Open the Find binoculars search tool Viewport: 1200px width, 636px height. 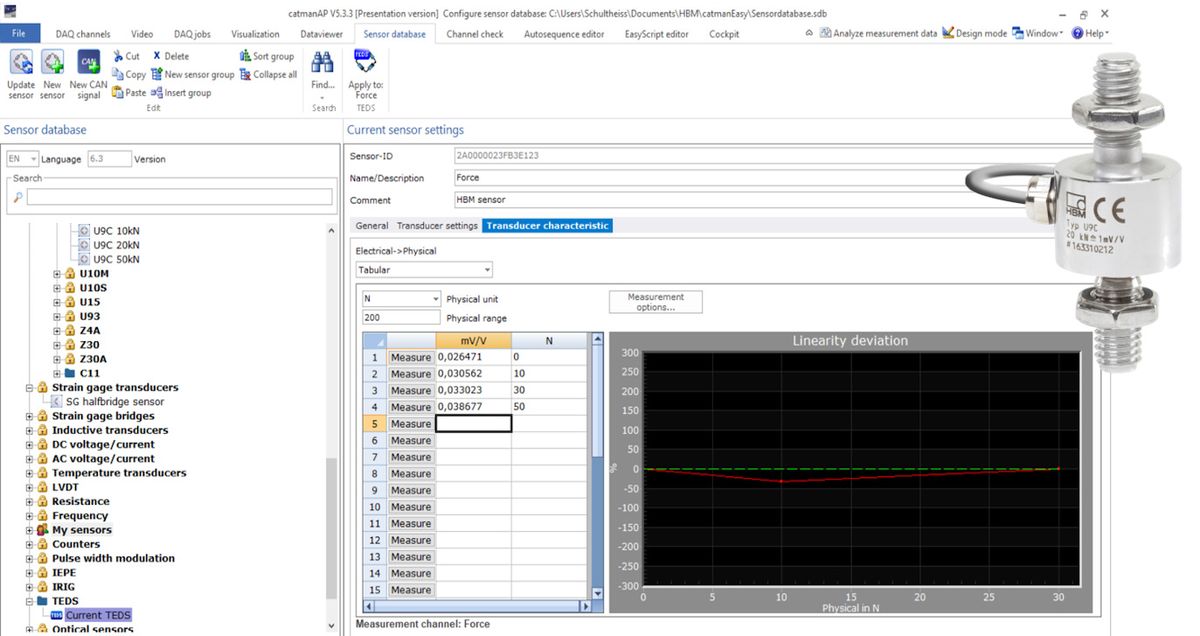[x=322, y=72]
